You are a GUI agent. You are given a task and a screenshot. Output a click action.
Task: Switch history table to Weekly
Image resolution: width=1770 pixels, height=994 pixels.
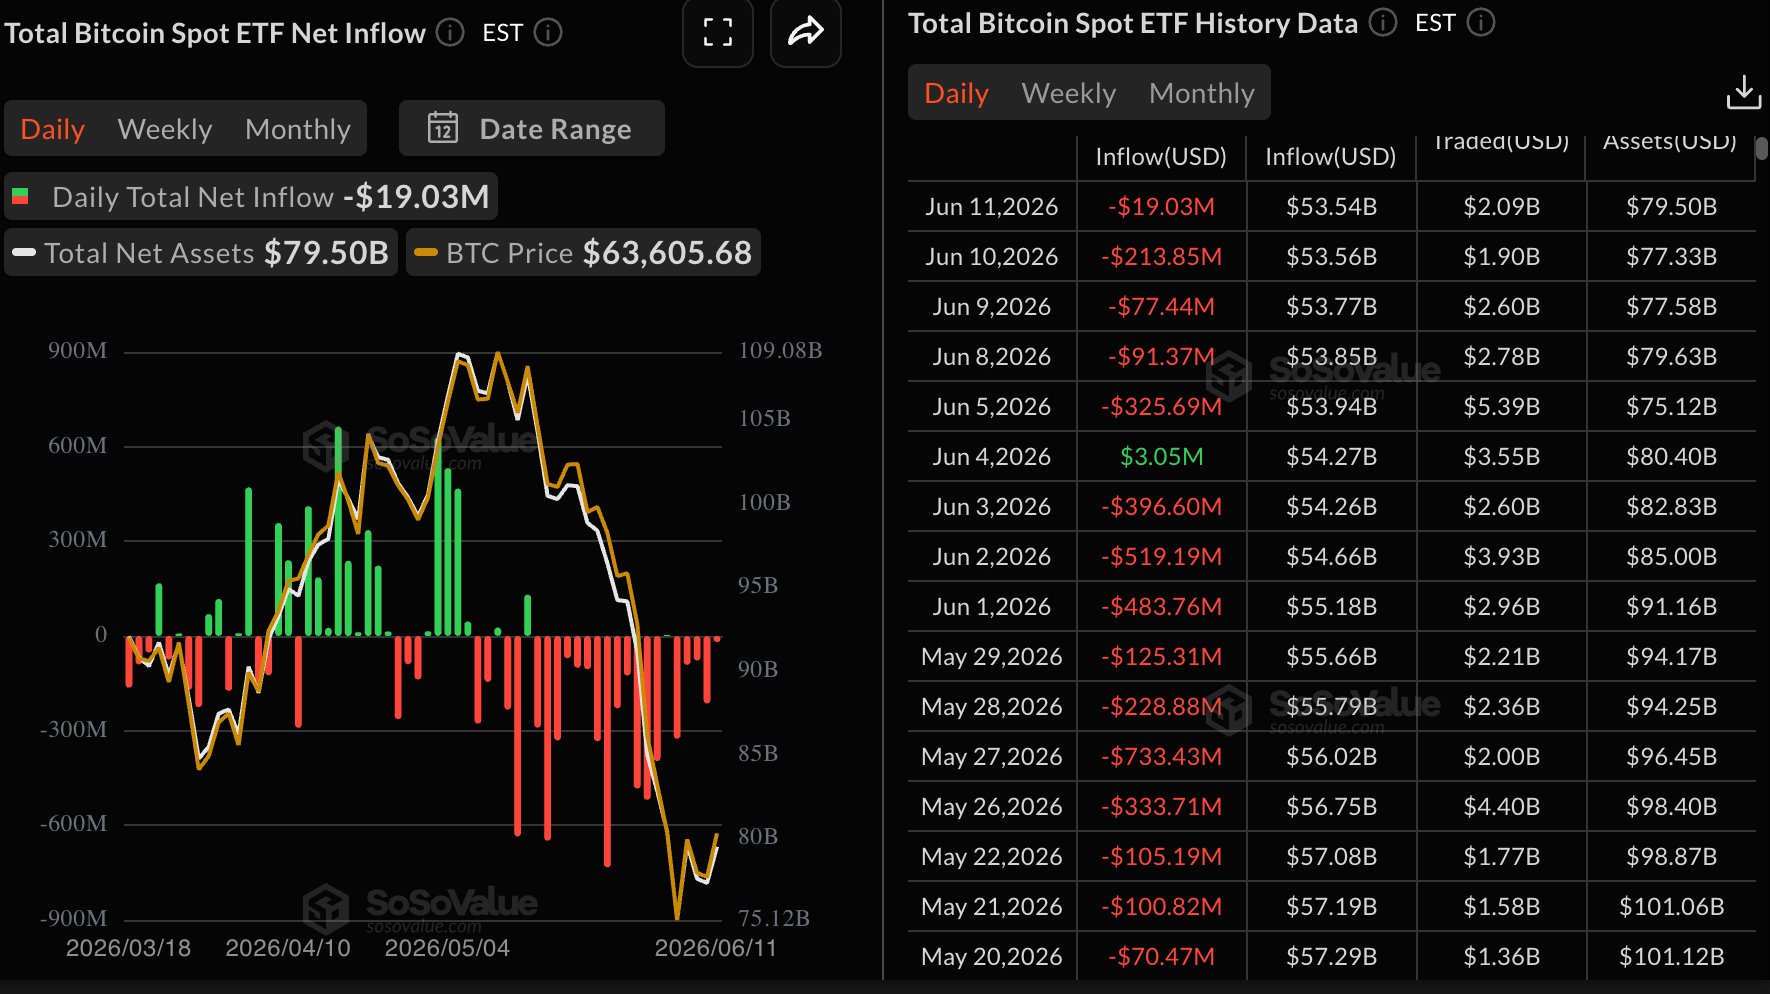click(1069, 93)
